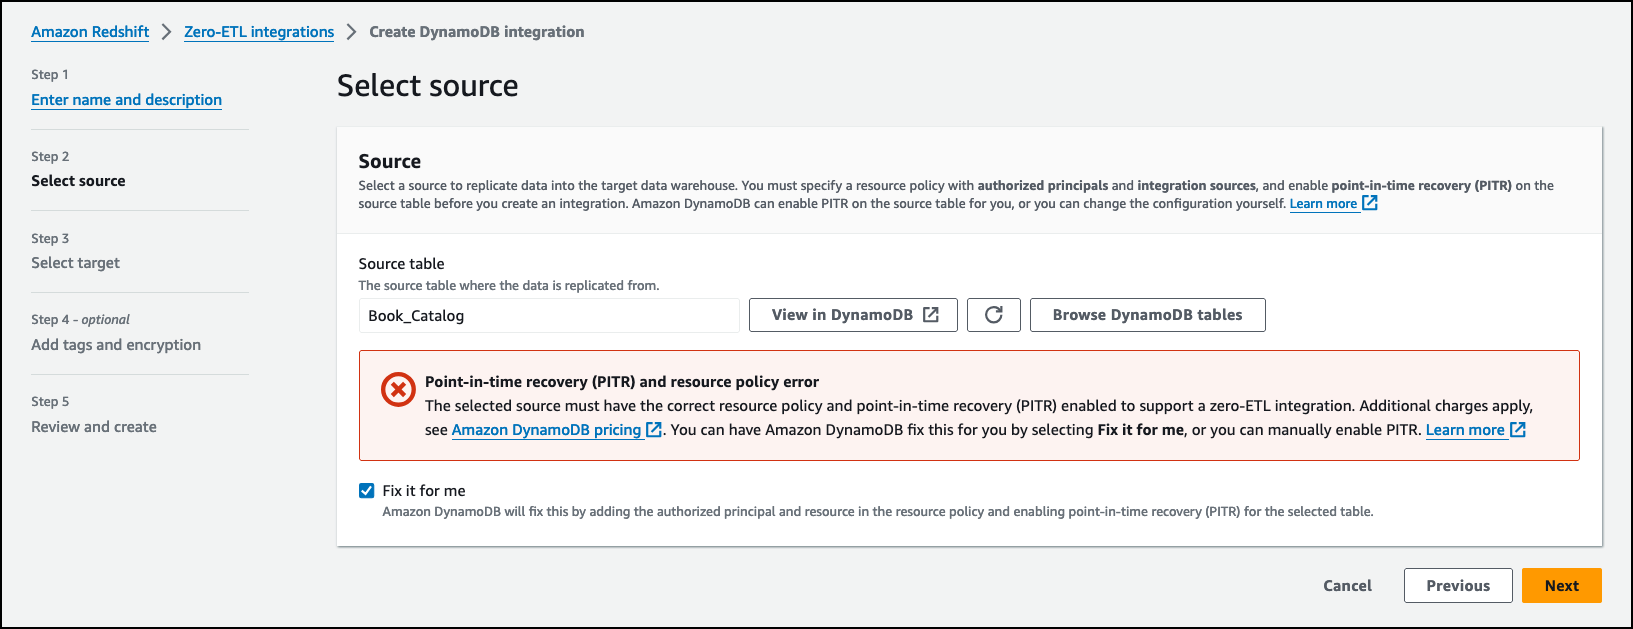This screenshot has width=1633, height=629.
Task: Click the refresh source tables icon
Action: 993,315
